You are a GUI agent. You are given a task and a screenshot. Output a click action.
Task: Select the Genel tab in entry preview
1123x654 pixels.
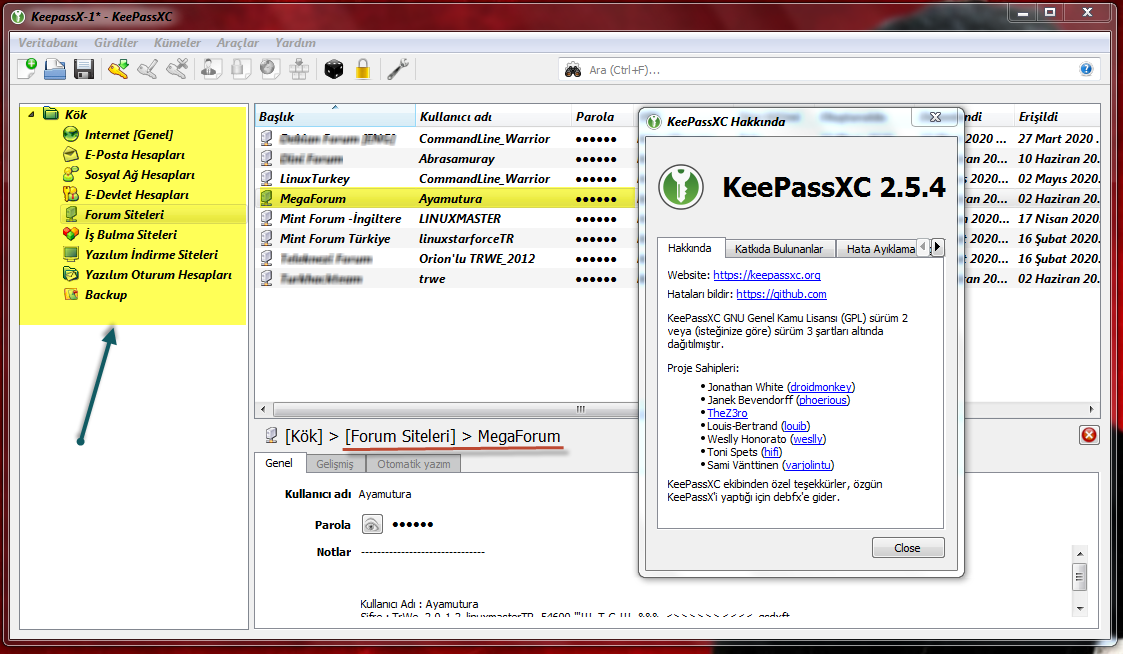click(279, 463)
